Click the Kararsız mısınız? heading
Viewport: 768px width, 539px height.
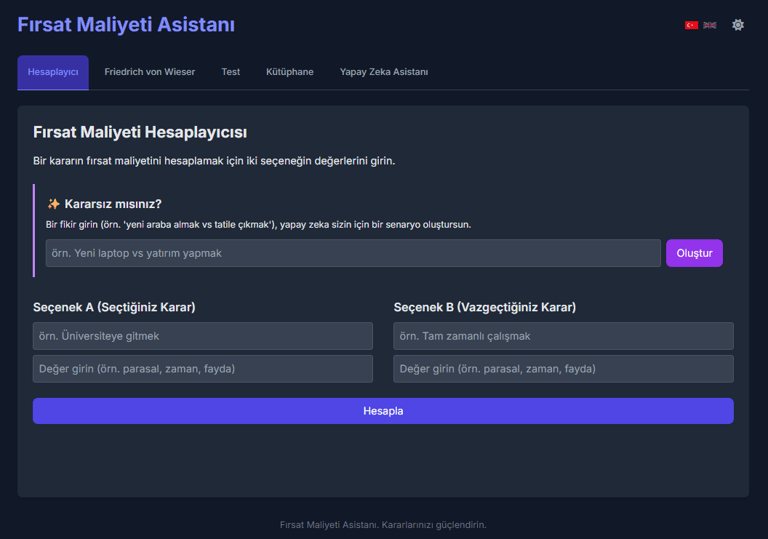(x=113, y=204)
